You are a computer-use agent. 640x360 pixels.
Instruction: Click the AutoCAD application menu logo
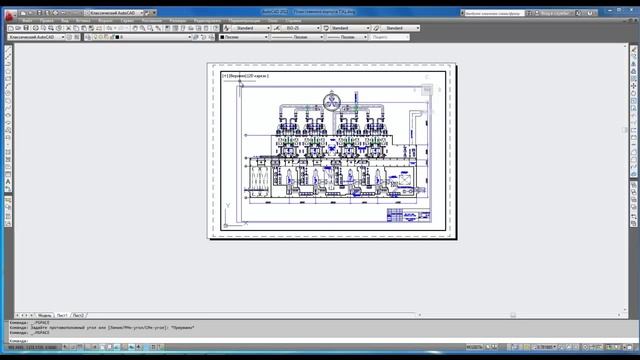coord(10,16)
